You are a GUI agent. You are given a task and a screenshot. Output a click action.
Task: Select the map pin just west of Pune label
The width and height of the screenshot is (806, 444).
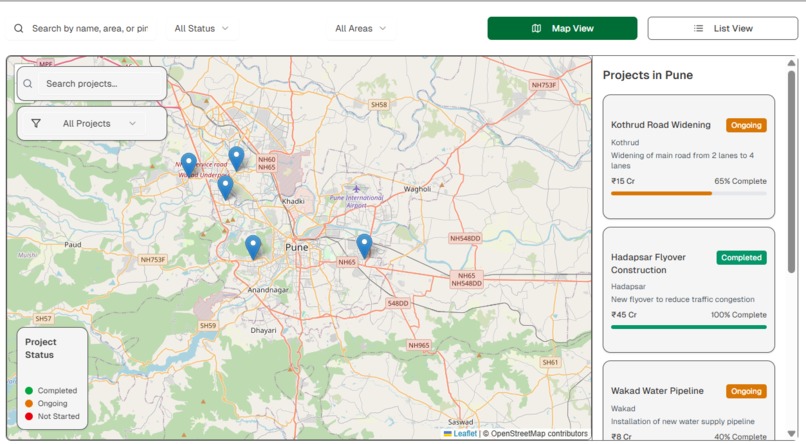click(253, 247)
